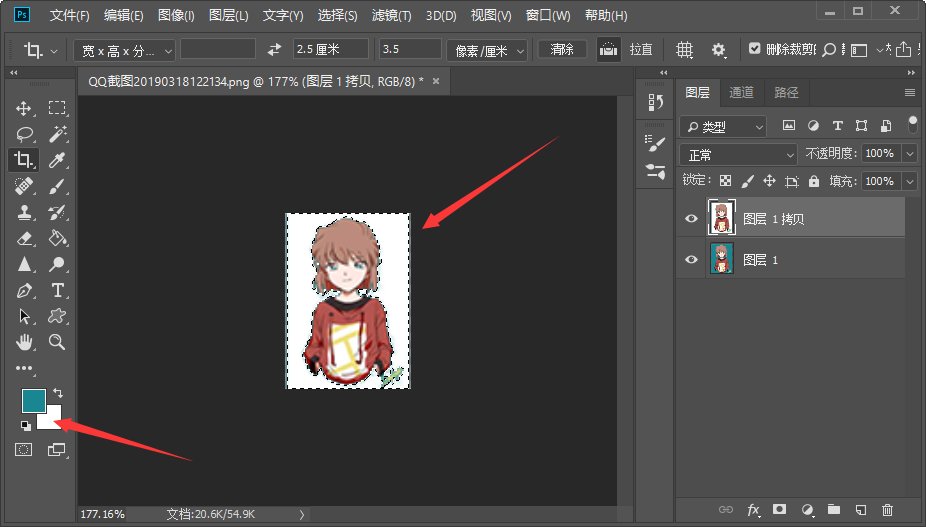
Task: Click the straighten level icon
Action: [608, 50]
